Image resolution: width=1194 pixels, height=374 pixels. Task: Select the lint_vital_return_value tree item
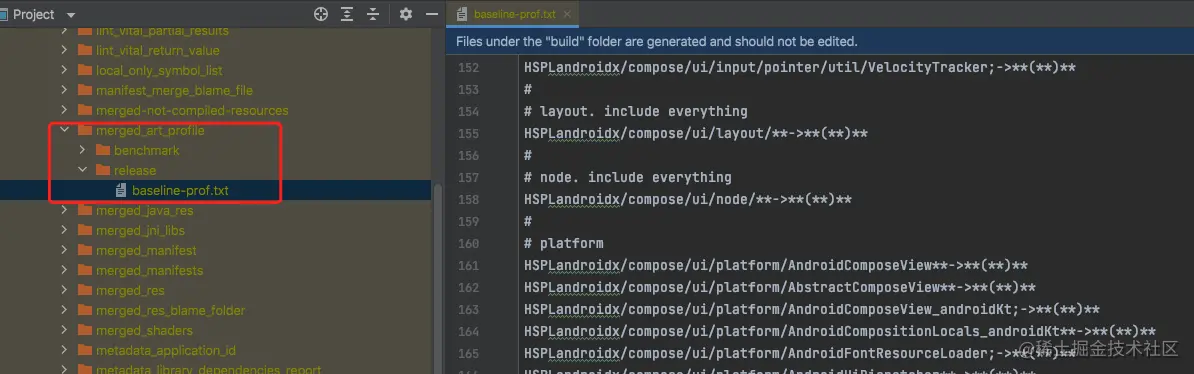pyautogui.click(x=158, y=50)
